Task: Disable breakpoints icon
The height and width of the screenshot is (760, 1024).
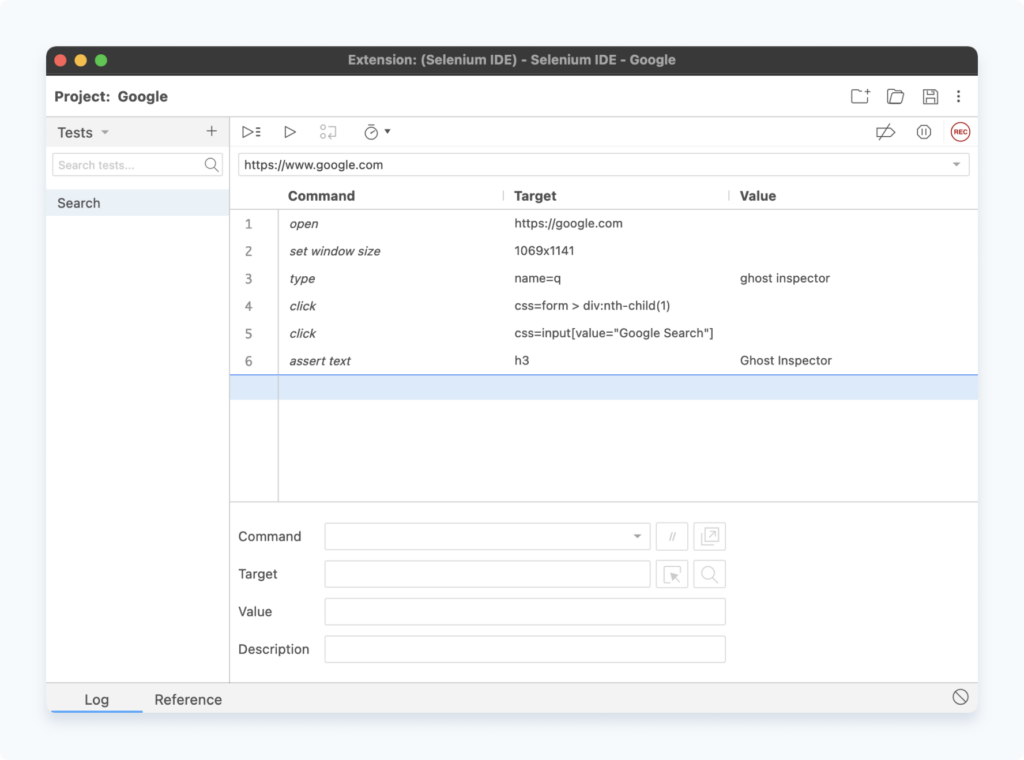Action: 886,133
